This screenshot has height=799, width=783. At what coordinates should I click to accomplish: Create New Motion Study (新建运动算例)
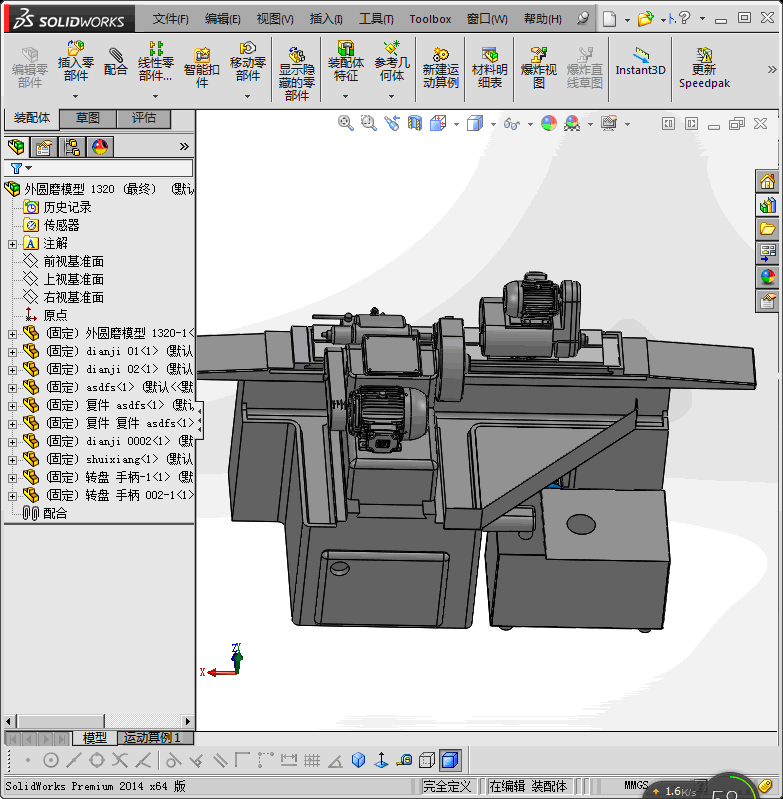(441, 68)
